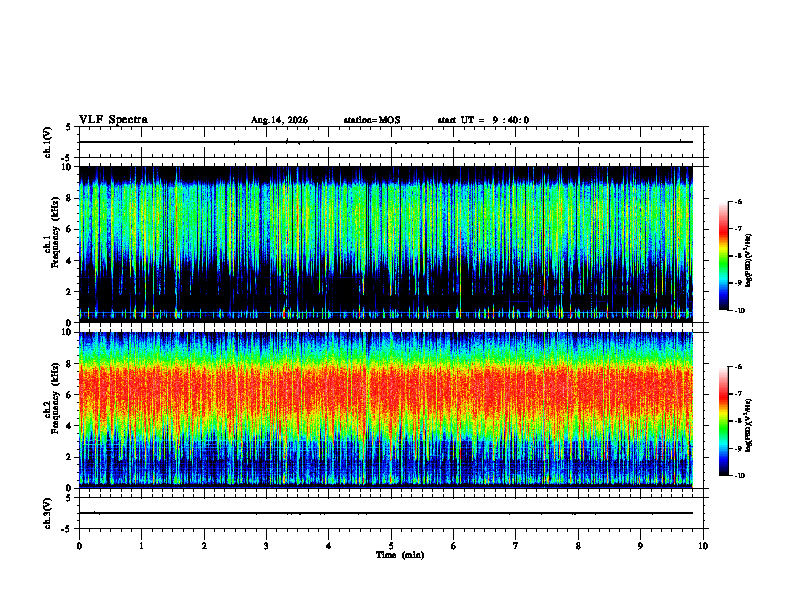Click the time axis tick label "4"
792x612 pixels.
329,546
